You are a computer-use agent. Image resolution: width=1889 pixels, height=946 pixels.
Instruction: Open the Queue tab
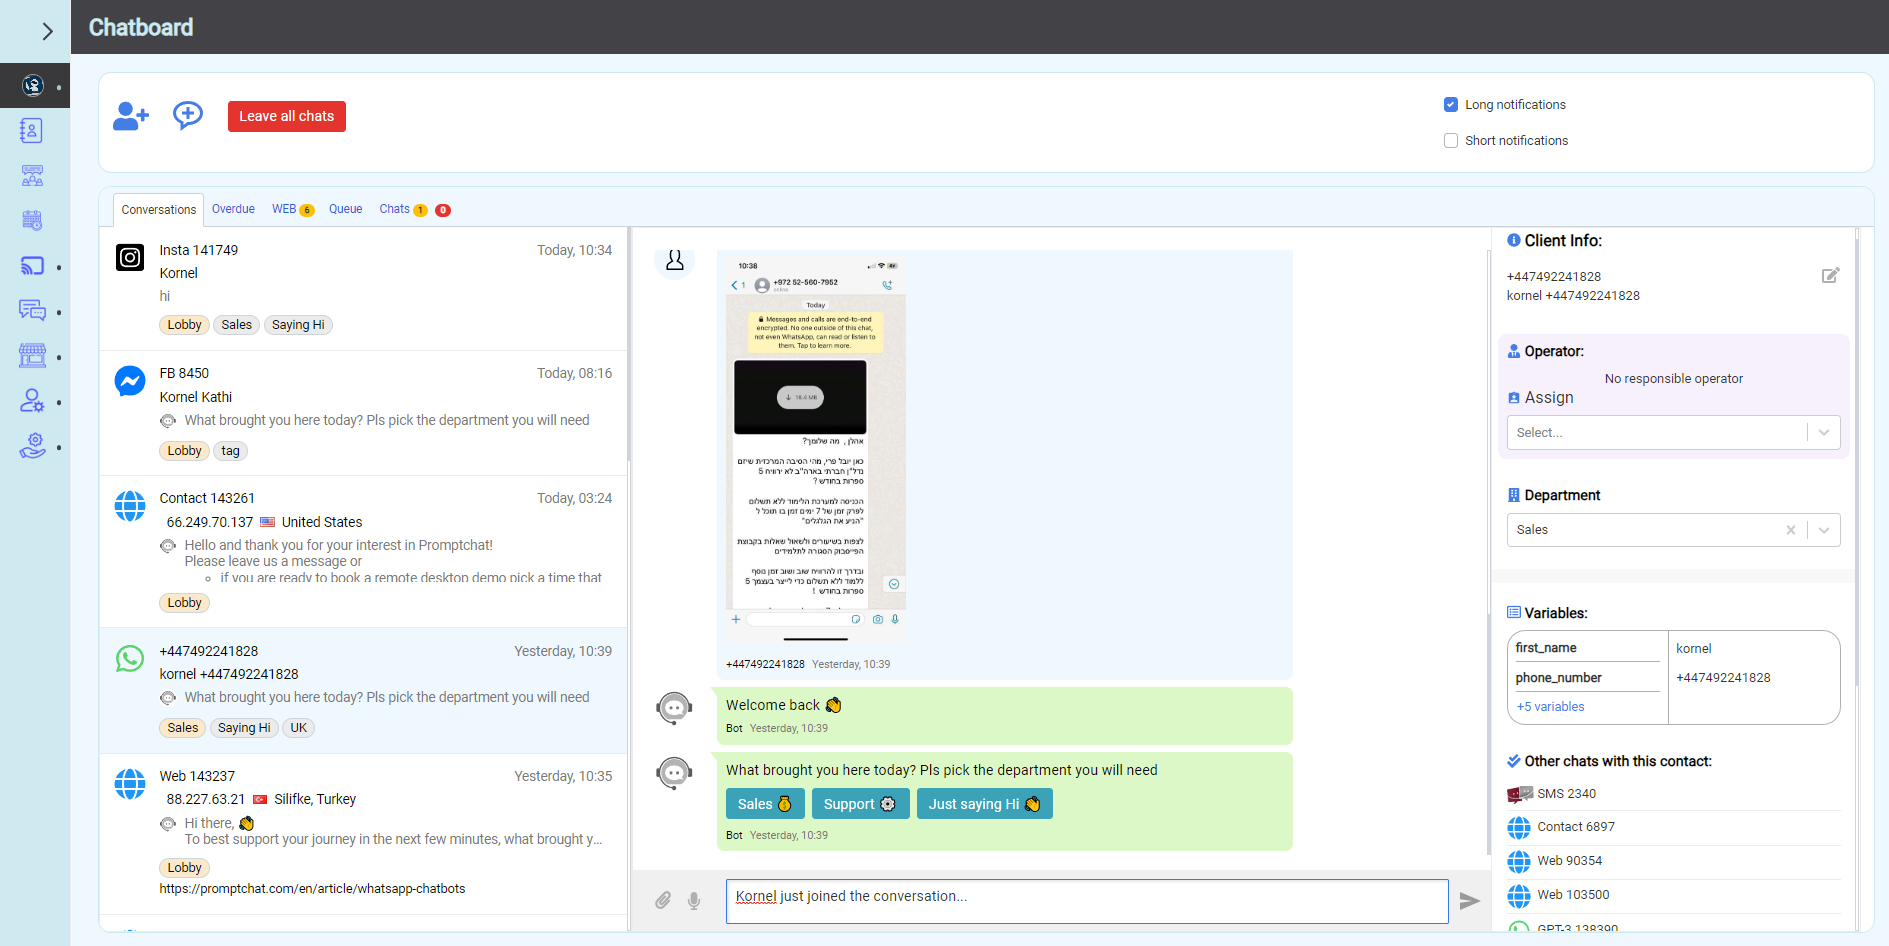(345, 209)
